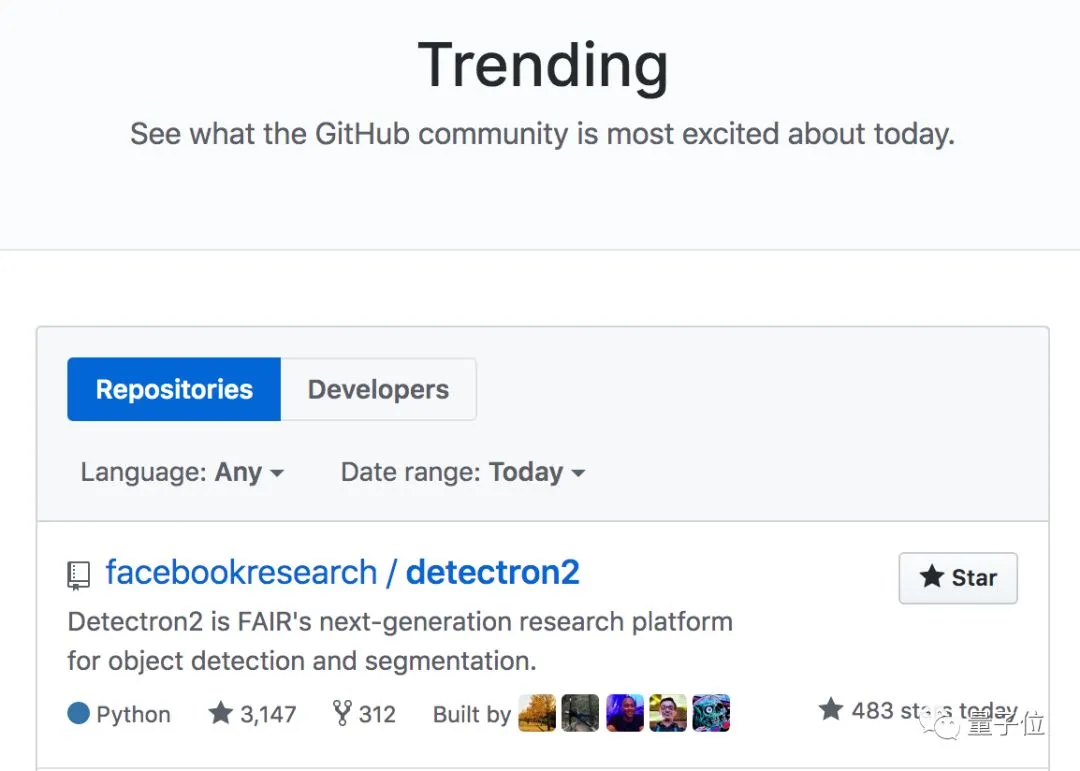This screenshot has height=771, width=1080.
Task: Click the stargazers star icon showing 3,147
Action: pos(220,713)
